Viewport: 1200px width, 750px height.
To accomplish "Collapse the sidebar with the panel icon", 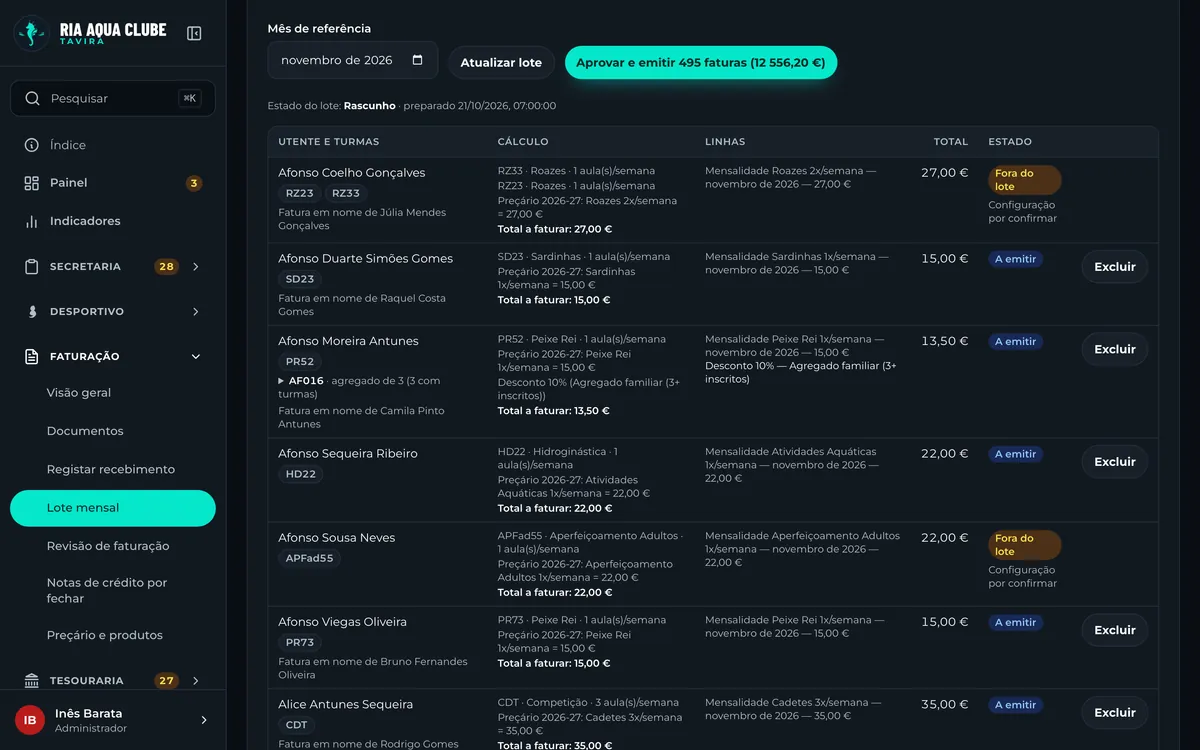I will coord(194,33).
